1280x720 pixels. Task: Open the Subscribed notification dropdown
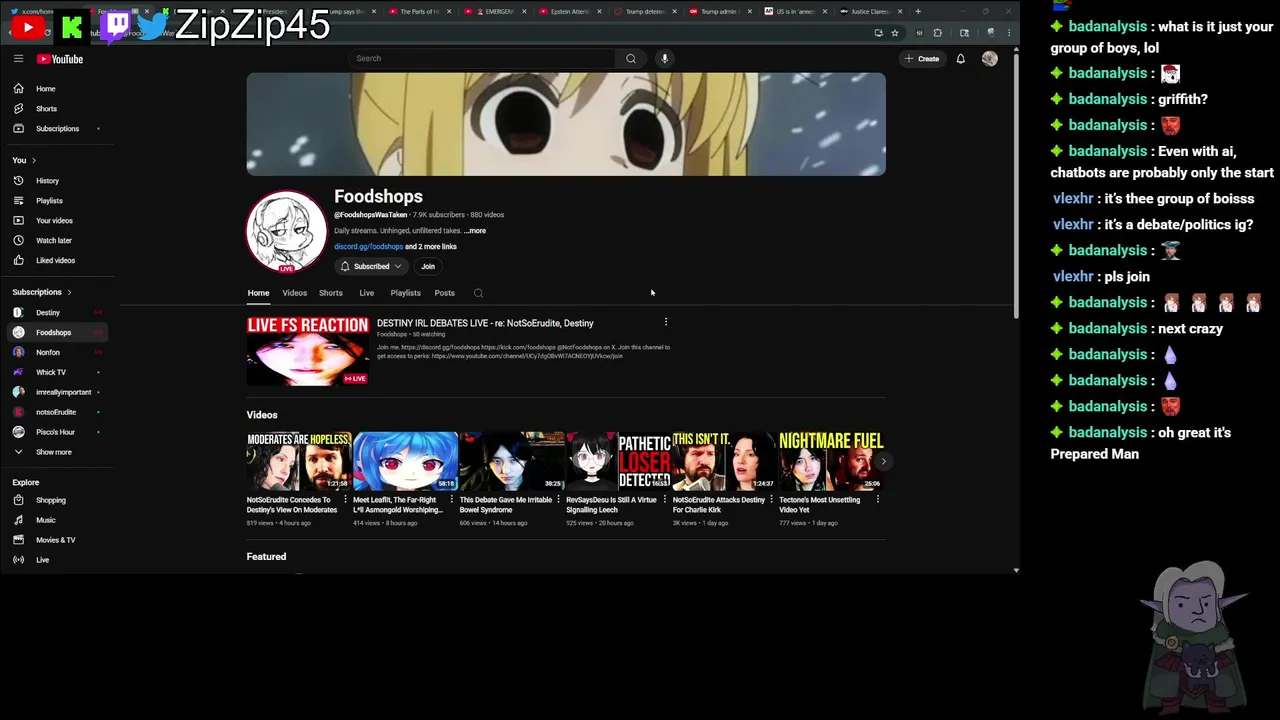(x=371, y=267)
